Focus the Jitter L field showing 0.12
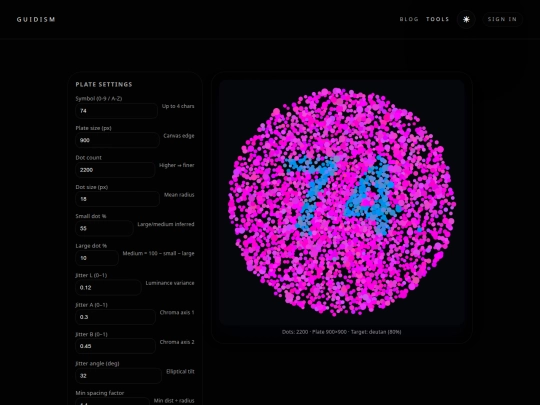 (x=108, y=288)
